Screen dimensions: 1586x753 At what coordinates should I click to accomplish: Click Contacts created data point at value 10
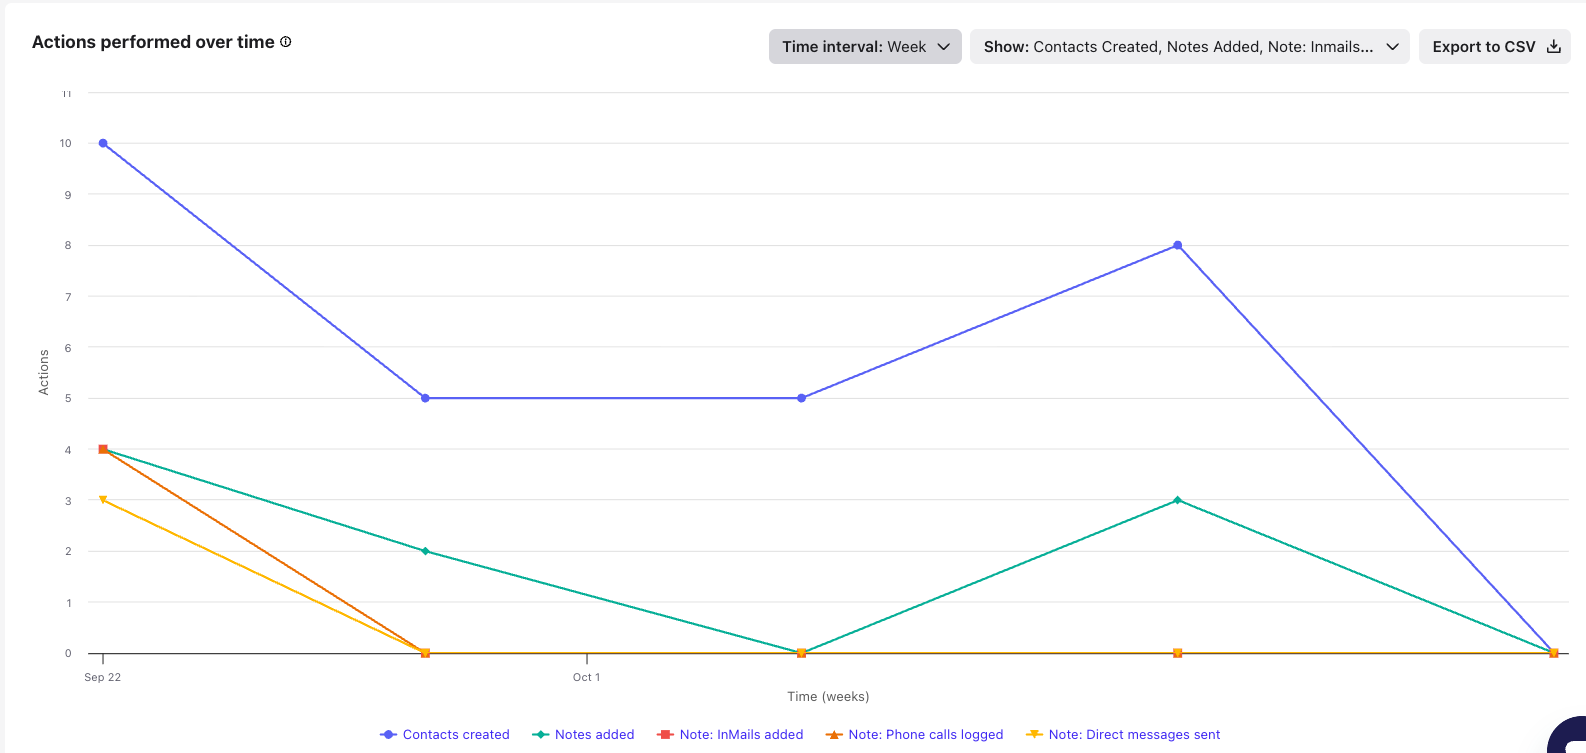[103, 143]
